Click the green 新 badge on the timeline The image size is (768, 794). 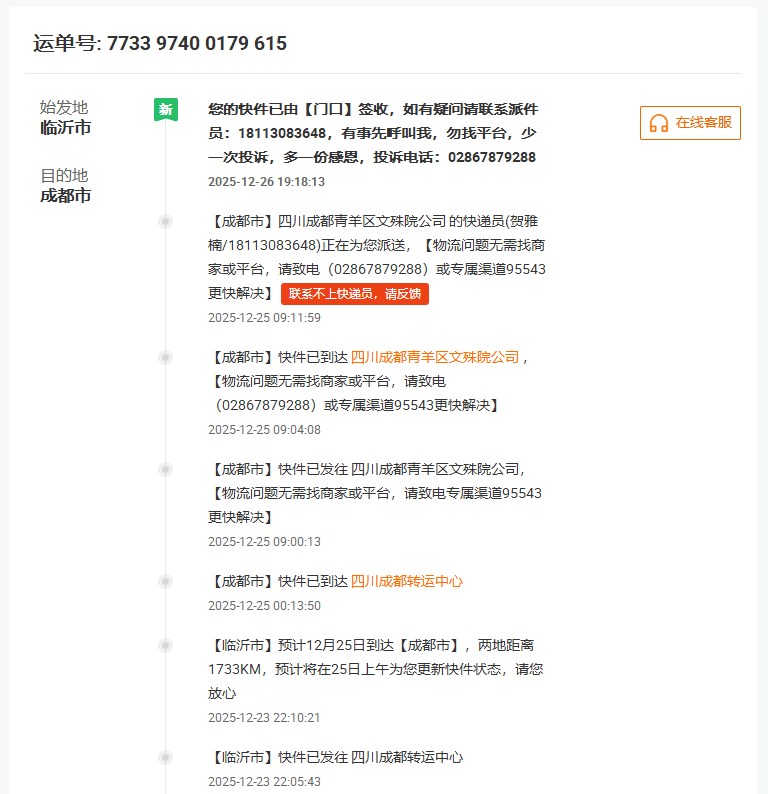click(x=166, y=109)
